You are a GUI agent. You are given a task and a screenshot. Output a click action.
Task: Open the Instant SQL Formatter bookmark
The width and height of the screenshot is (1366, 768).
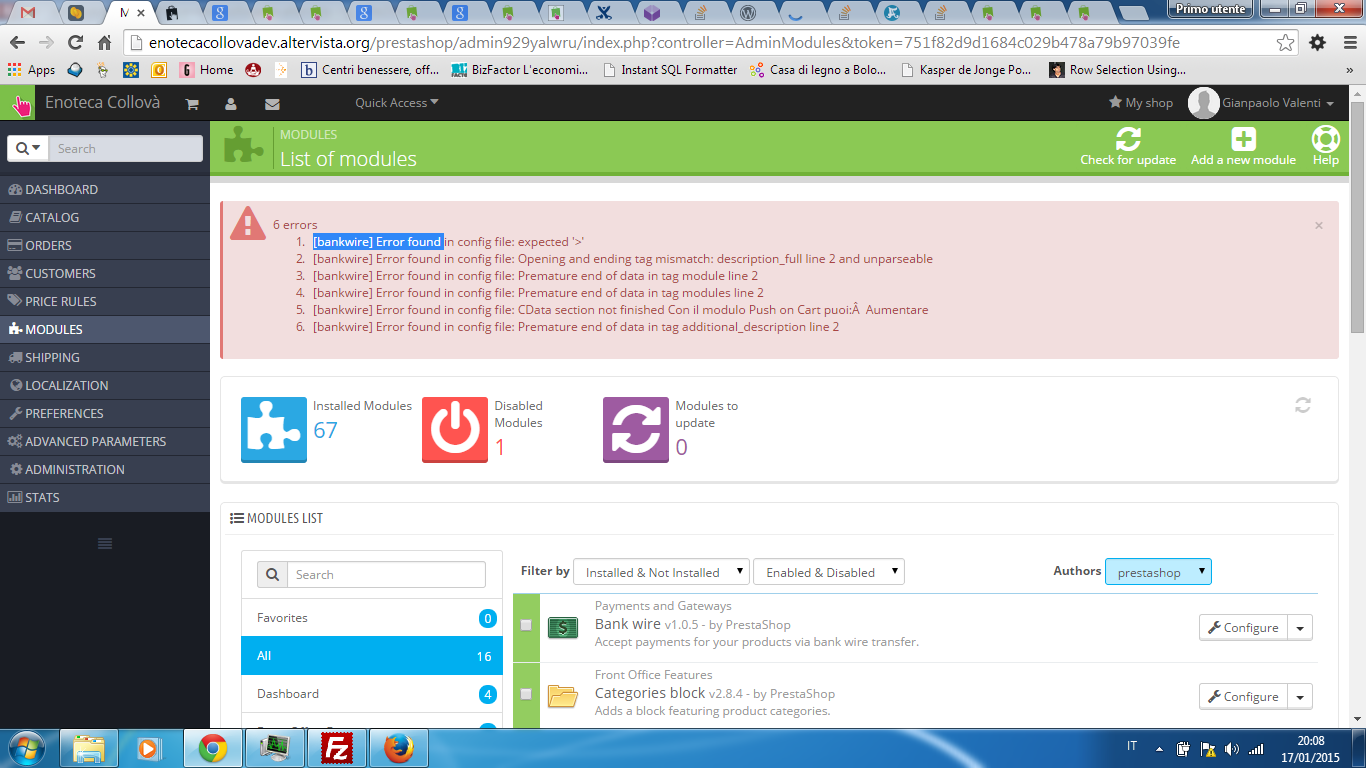670,70
